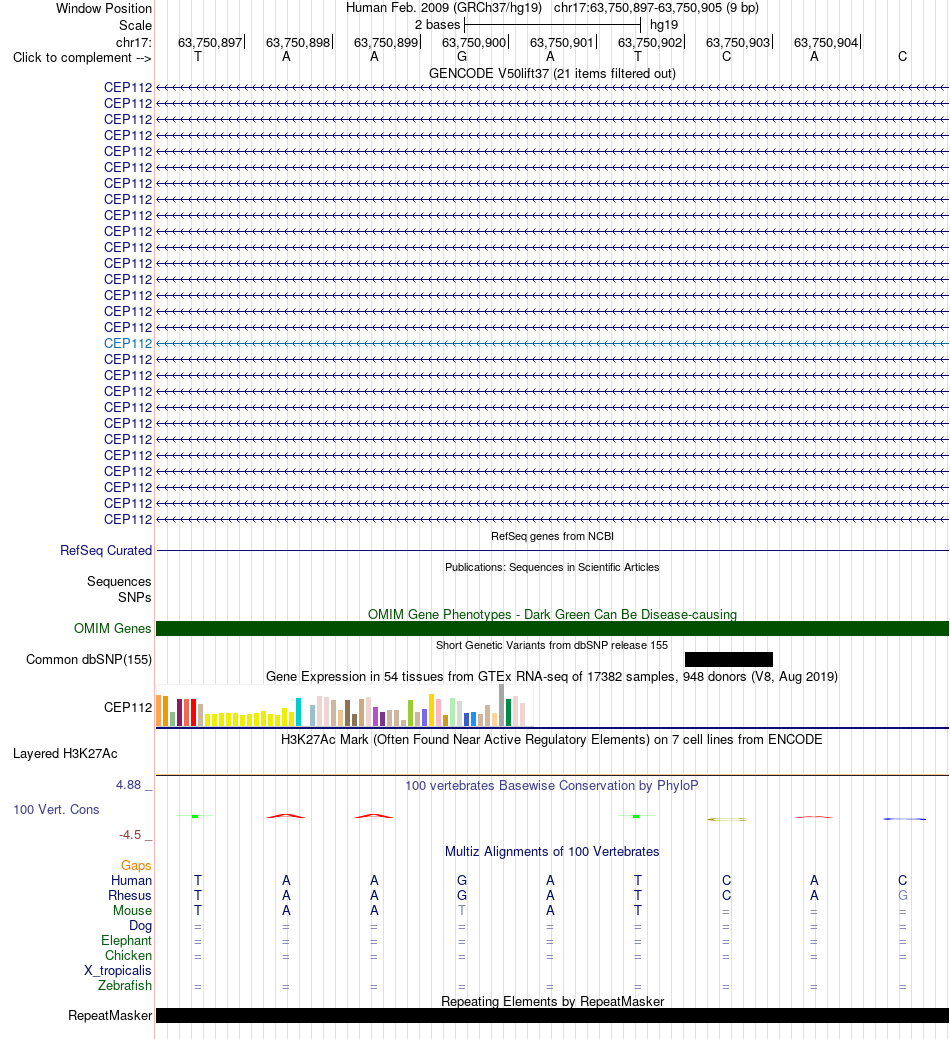Click the 'Click to complement -->' label

[82, 58]
